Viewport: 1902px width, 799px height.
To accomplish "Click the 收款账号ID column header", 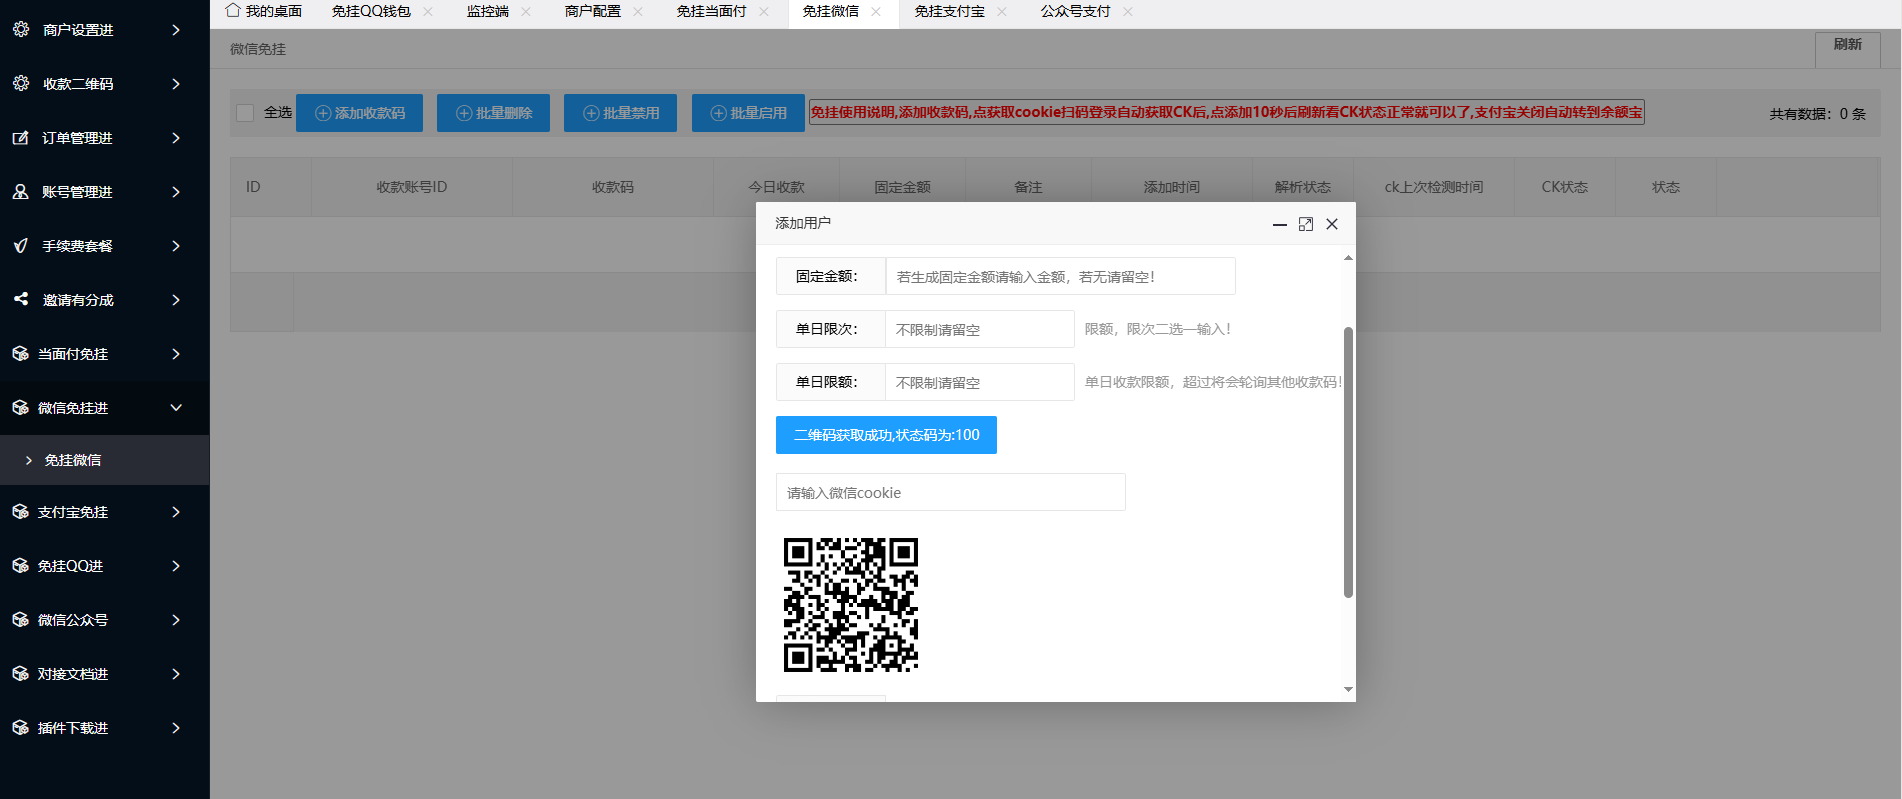I will [412, 187].
